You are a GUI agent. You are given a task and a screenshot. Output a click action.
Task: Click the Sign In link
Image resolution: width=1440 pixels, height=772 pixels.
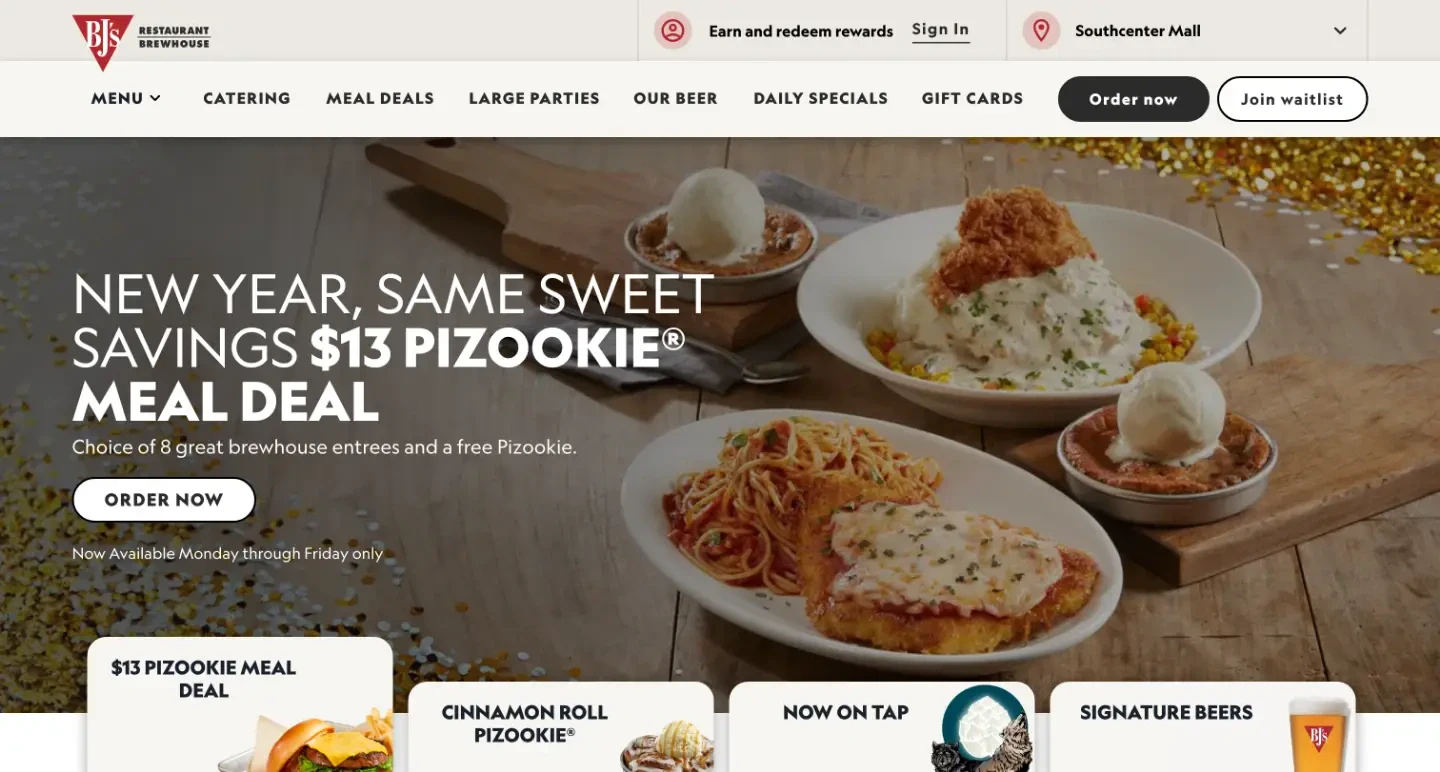tap(941, 30)
